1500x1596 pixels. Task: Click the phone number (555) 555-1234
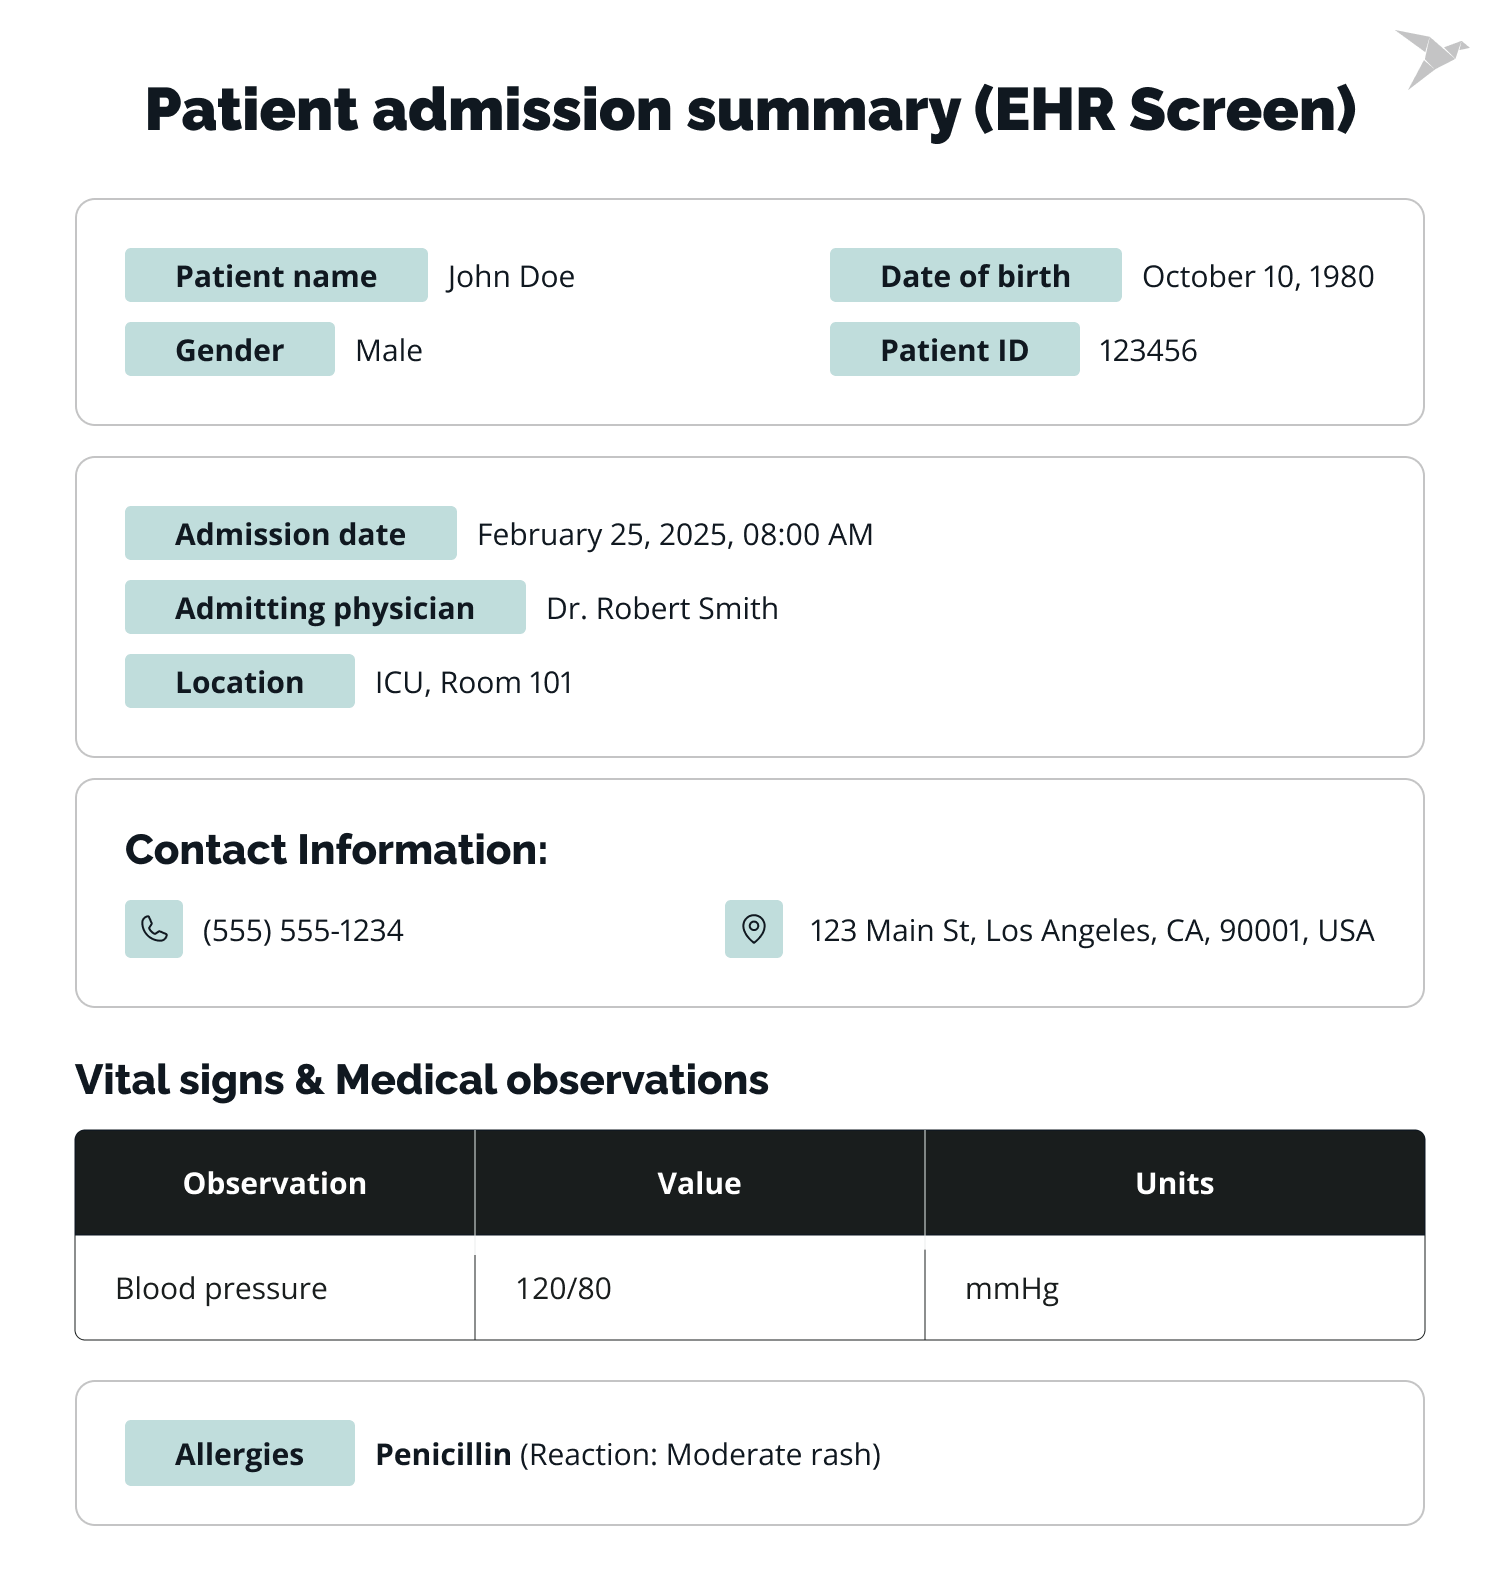pyautogui.click(x=303, y=931)
